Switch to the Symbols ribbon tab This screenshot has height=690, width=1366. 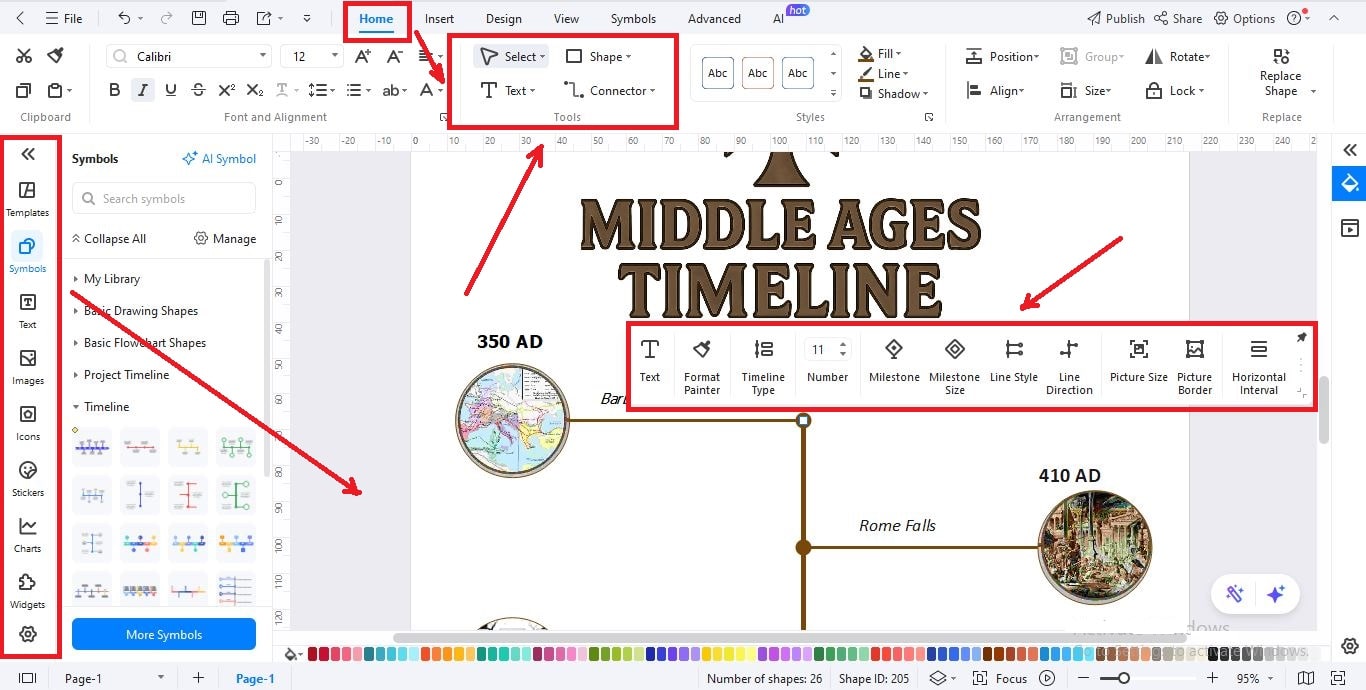point(633,18)
